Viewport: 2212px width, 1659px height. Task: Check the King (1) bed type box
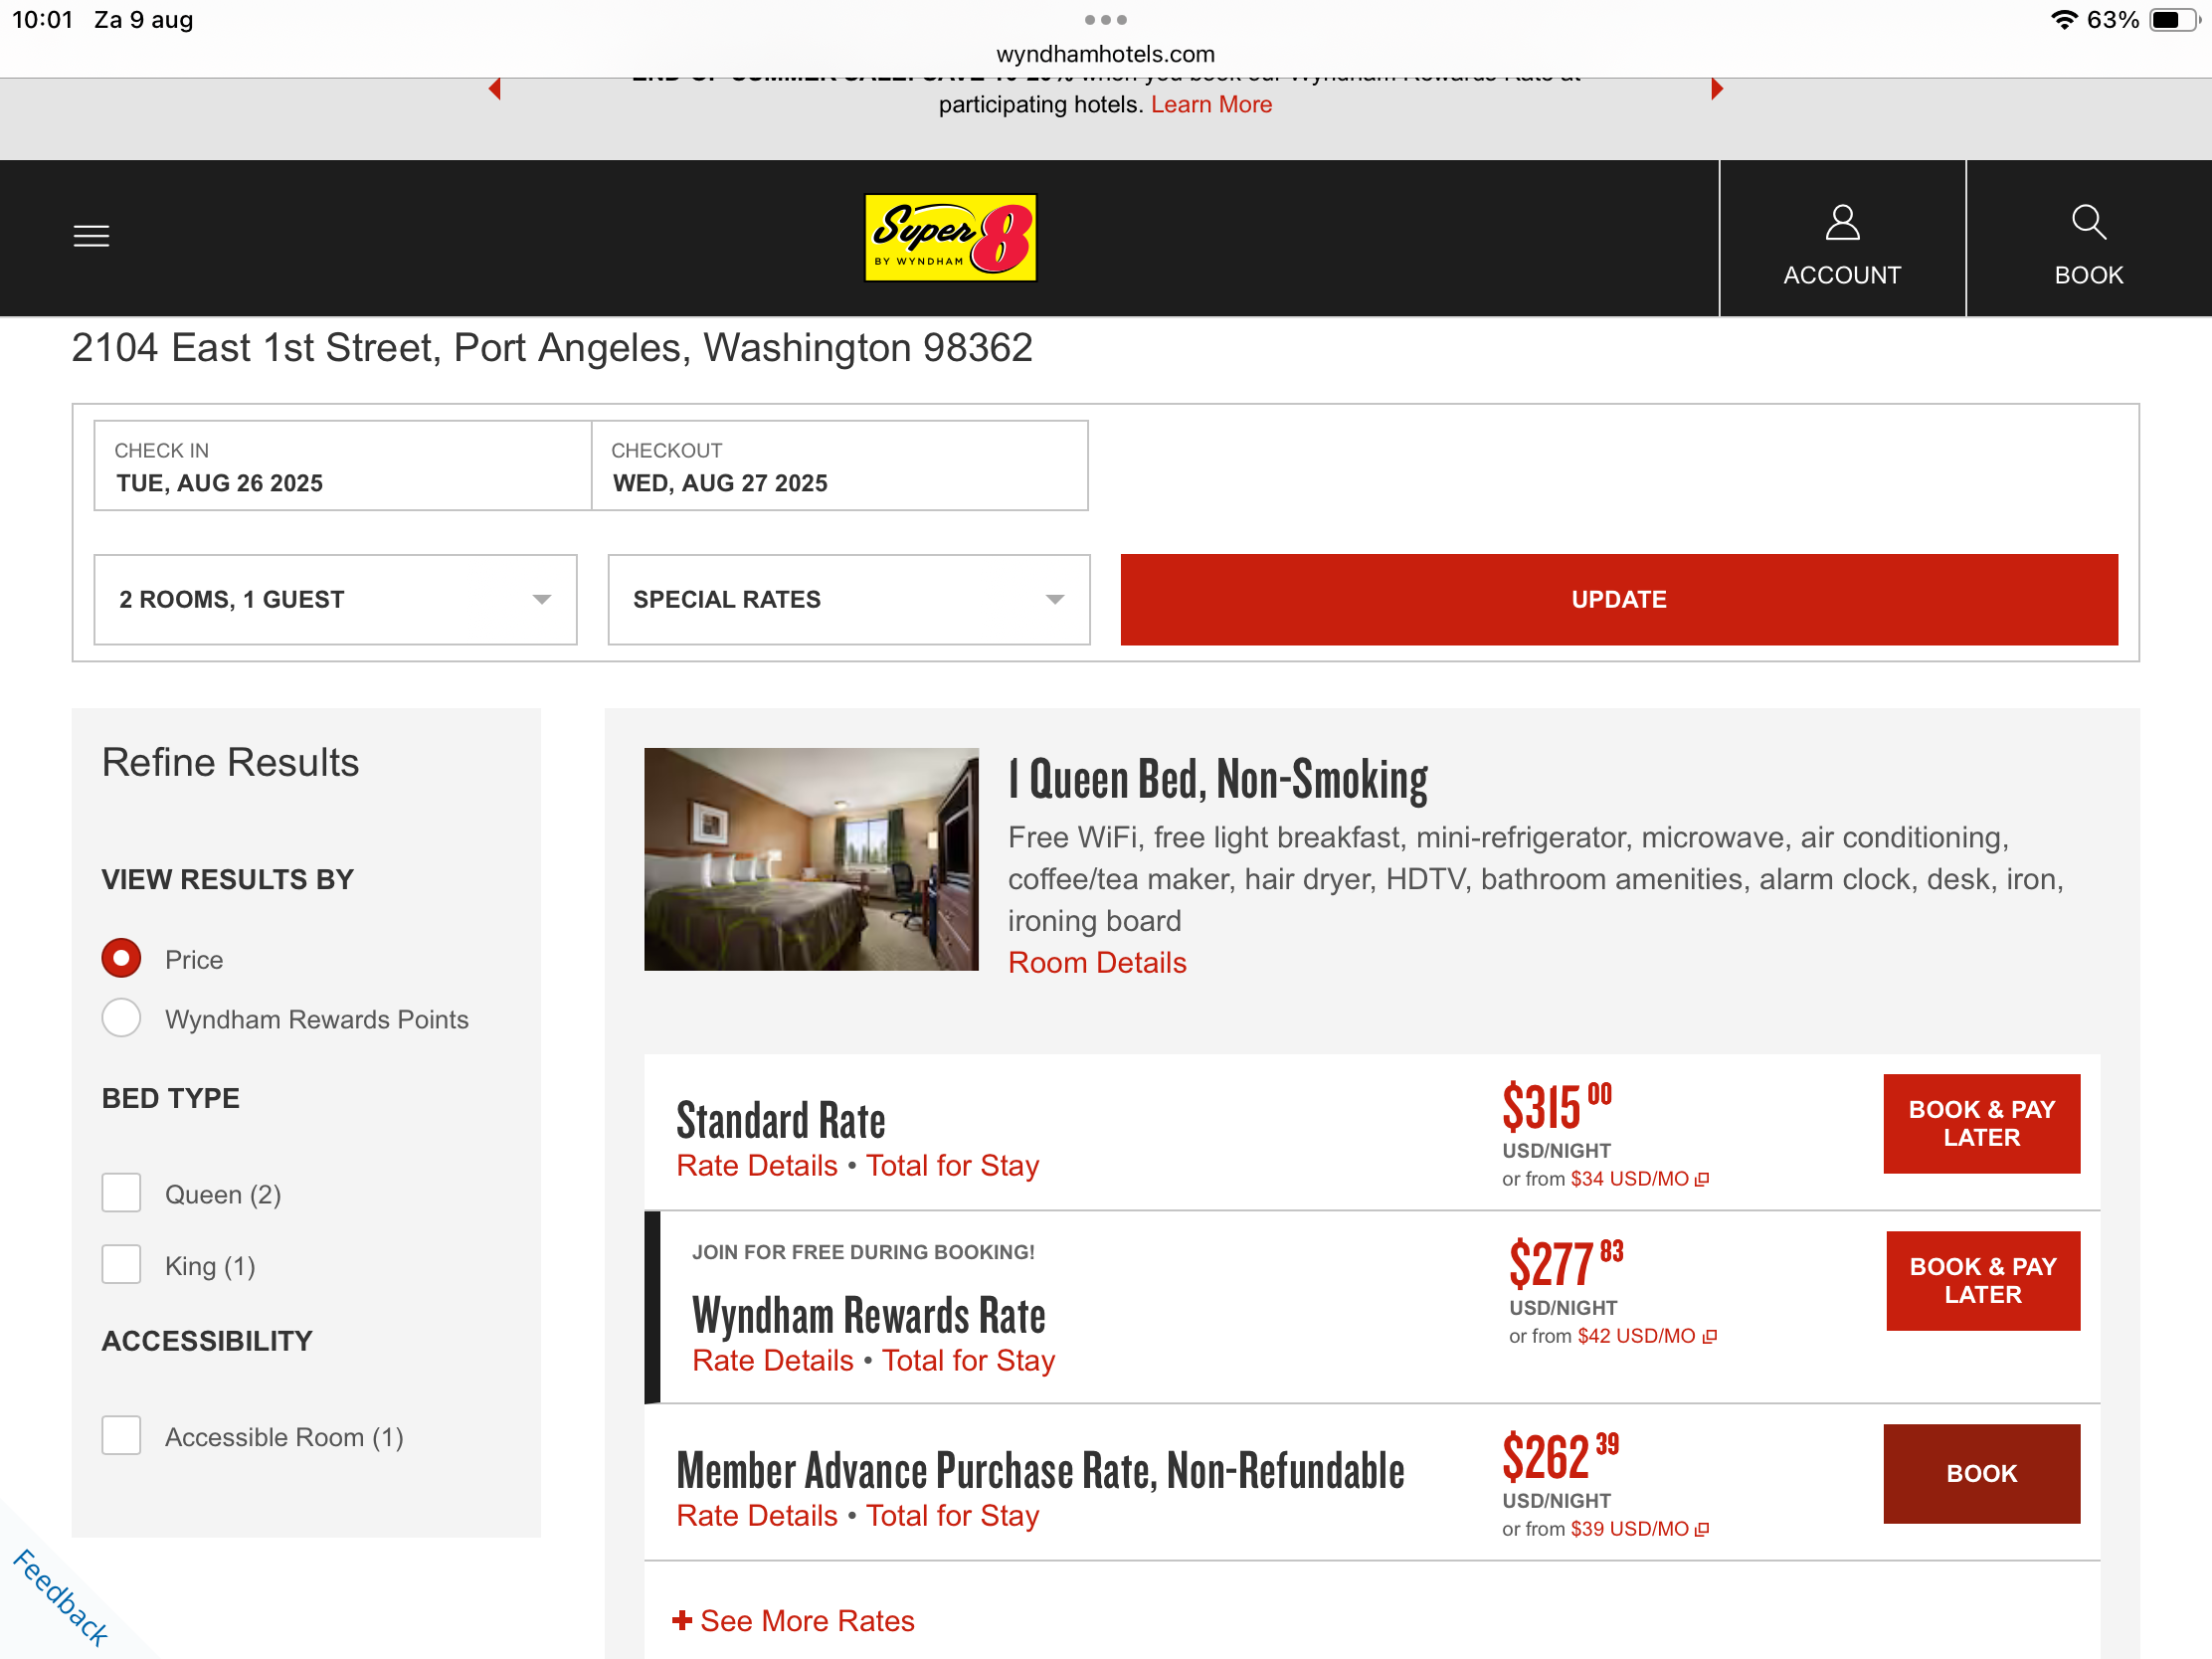click(121, 1265)
